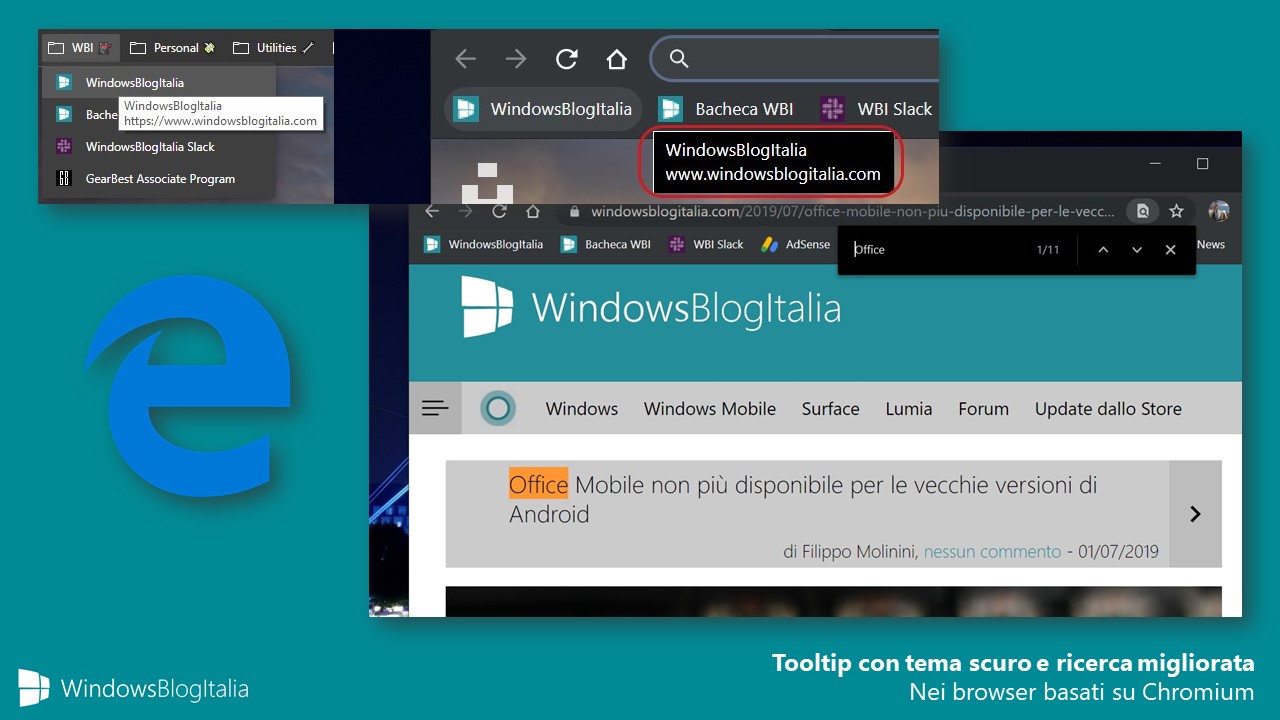
Task: Click author name Filippo Molinini
Action: (x=858, y=551)
